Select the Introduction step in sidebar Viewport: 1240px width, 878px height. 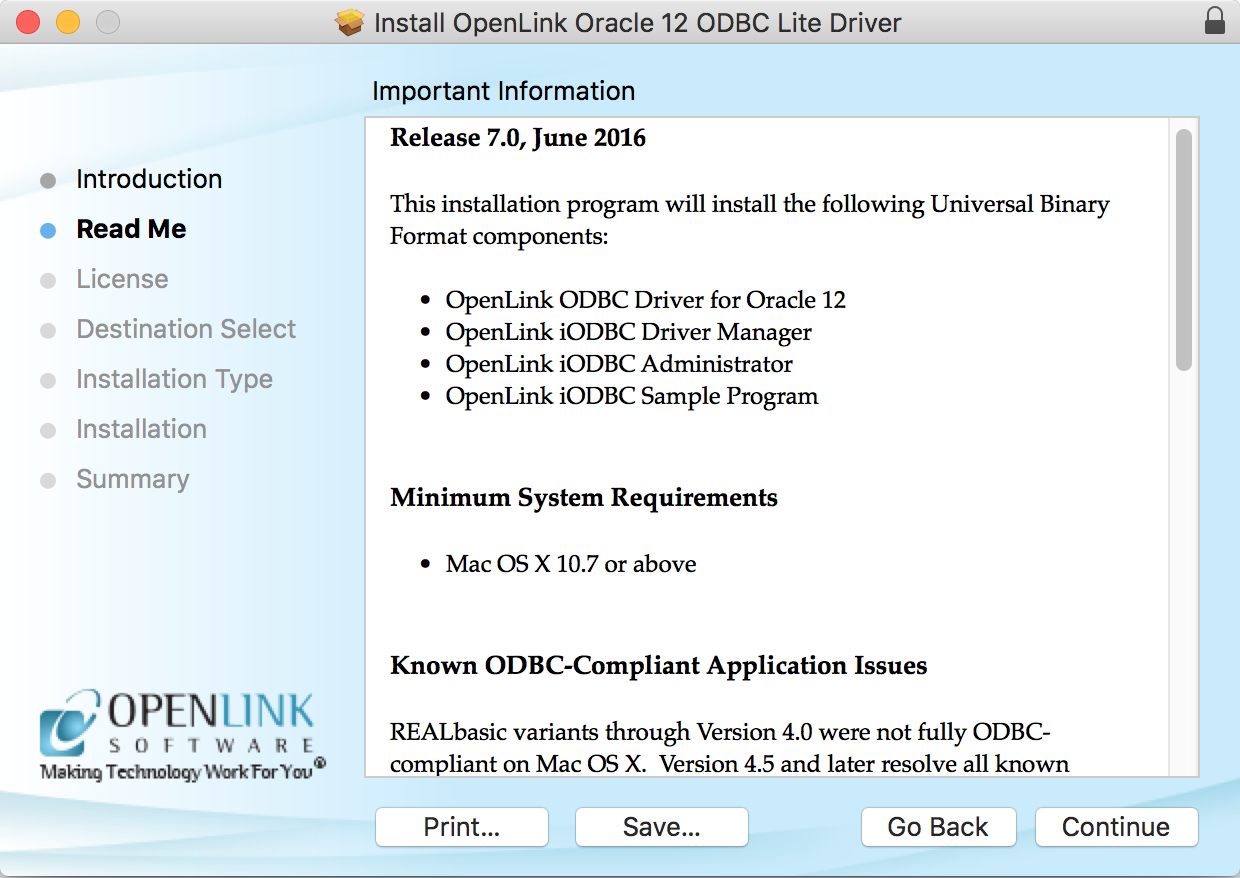coord(149,180)
